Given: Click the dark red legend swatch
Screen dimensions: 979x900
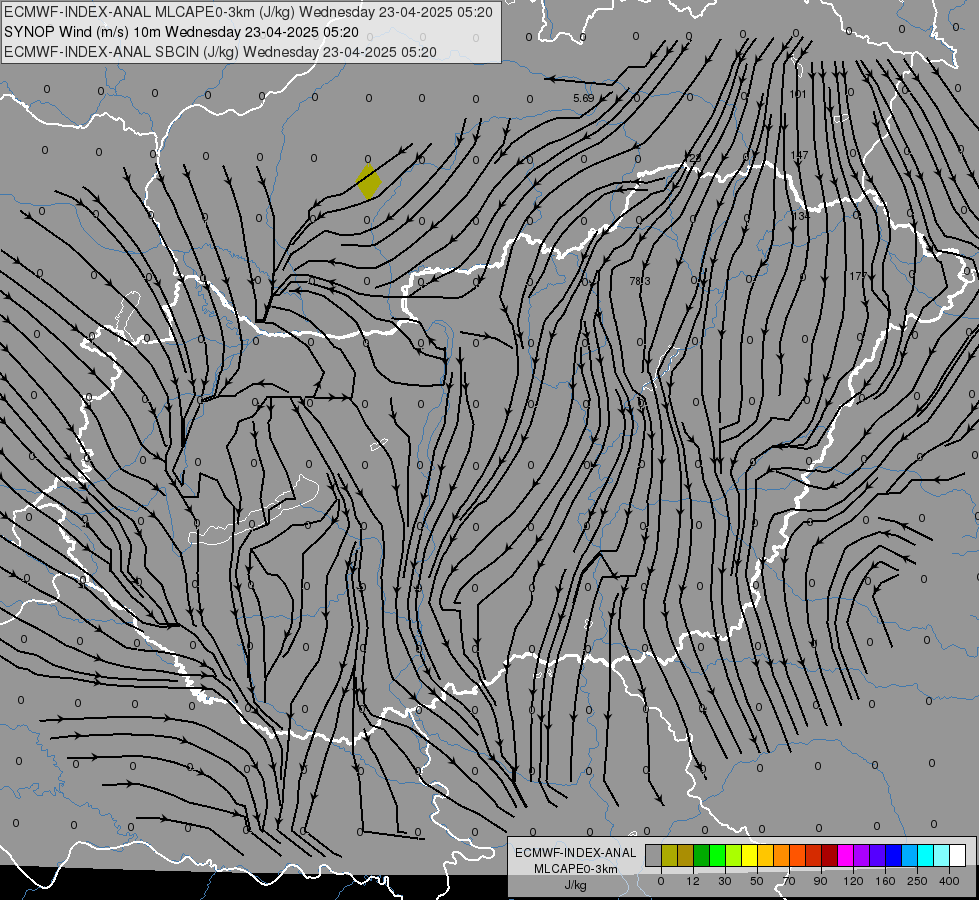Looking at the screenshot, I should click(x=829, y=855).
